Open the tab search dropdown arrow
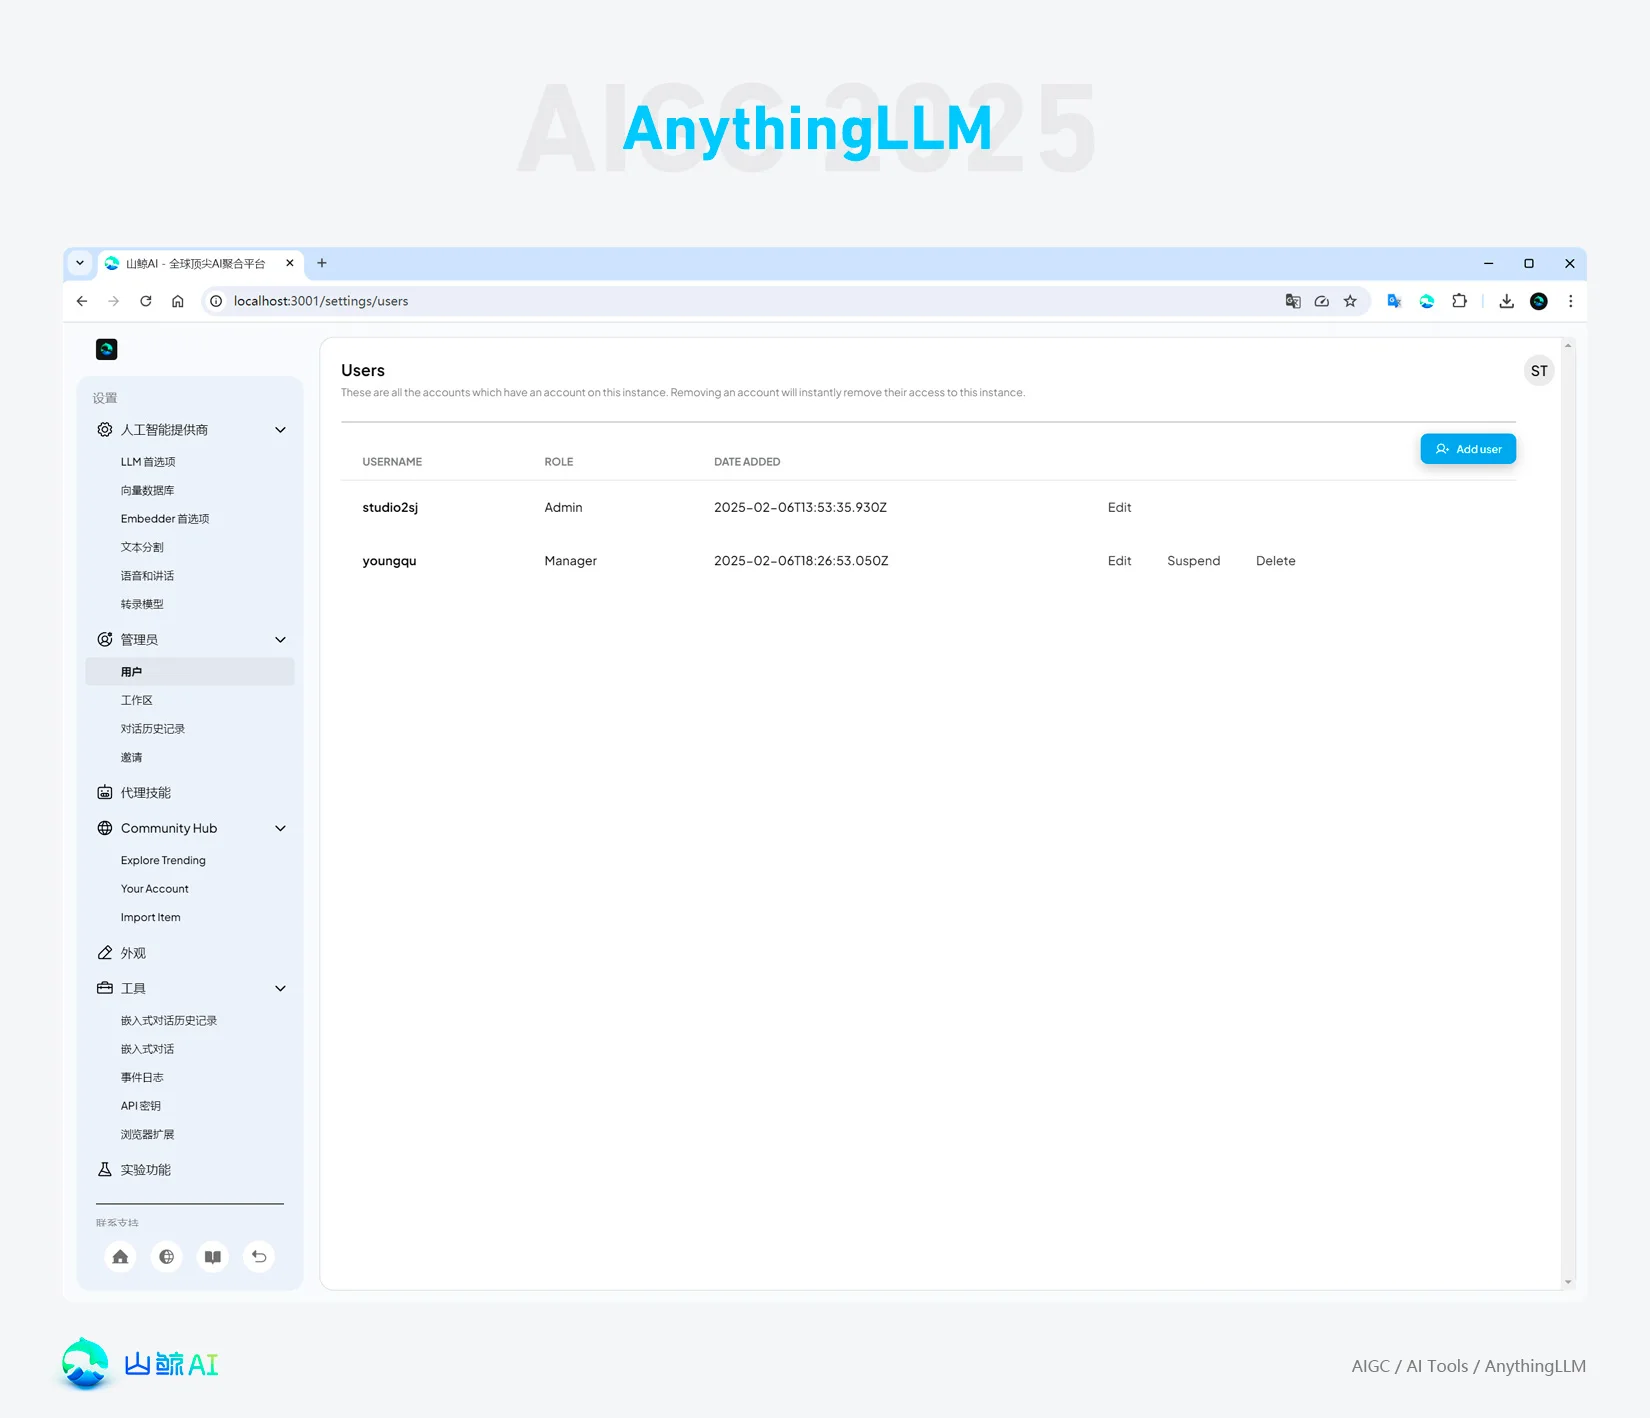This screenshot has width=1650, height=1418. pyautogui.click(x=80, y=263)
